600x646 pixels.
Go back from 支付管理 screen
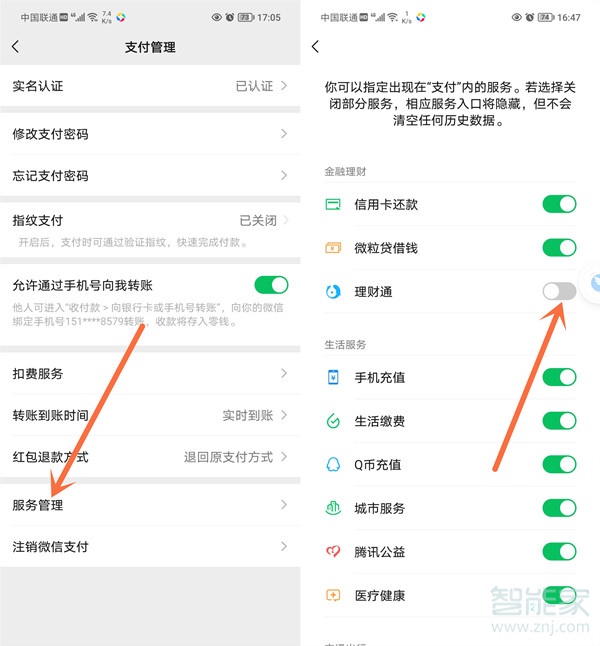[x=16, y=47]
